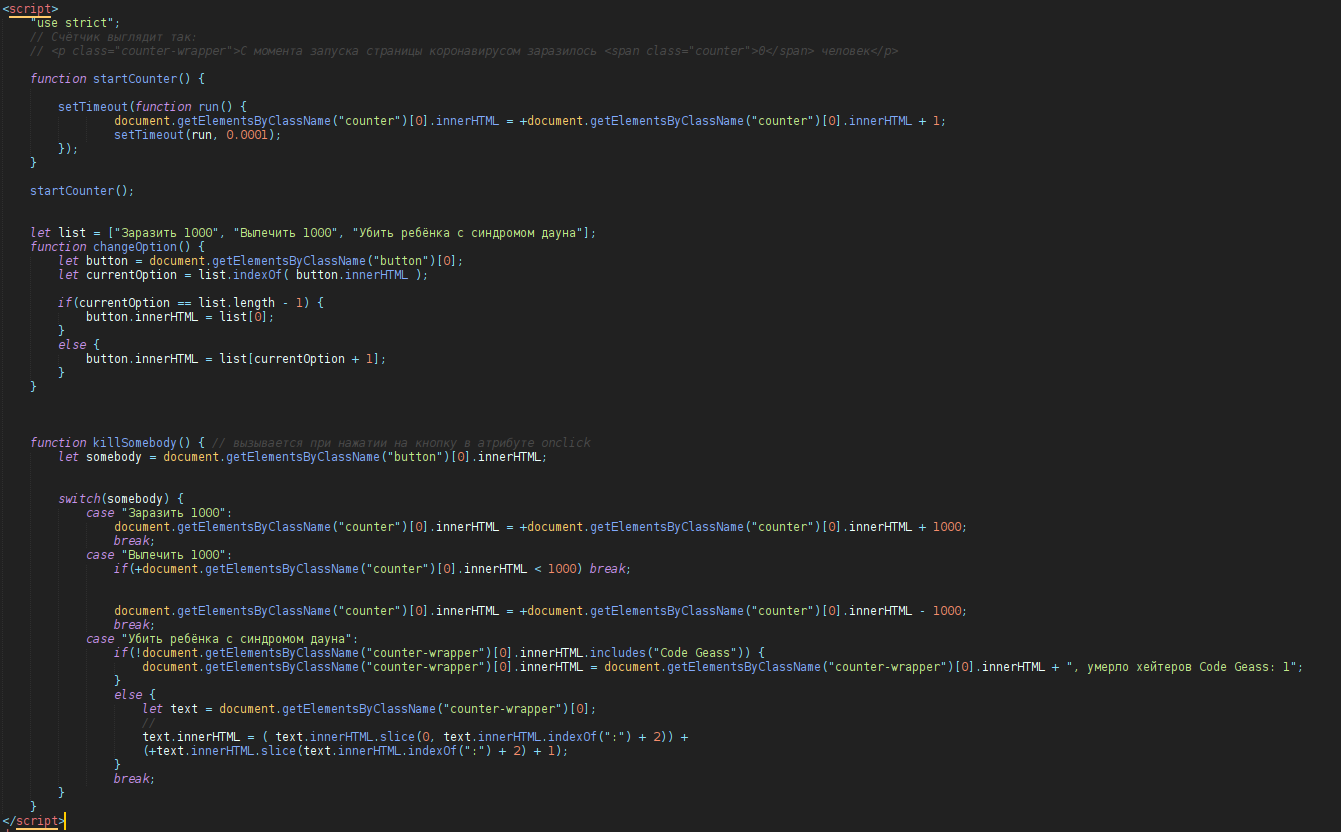Viewport: 1341px width, 832px height.
Task: Click the case "Вылечить 1000" label
Action: [x=158, y=554]
